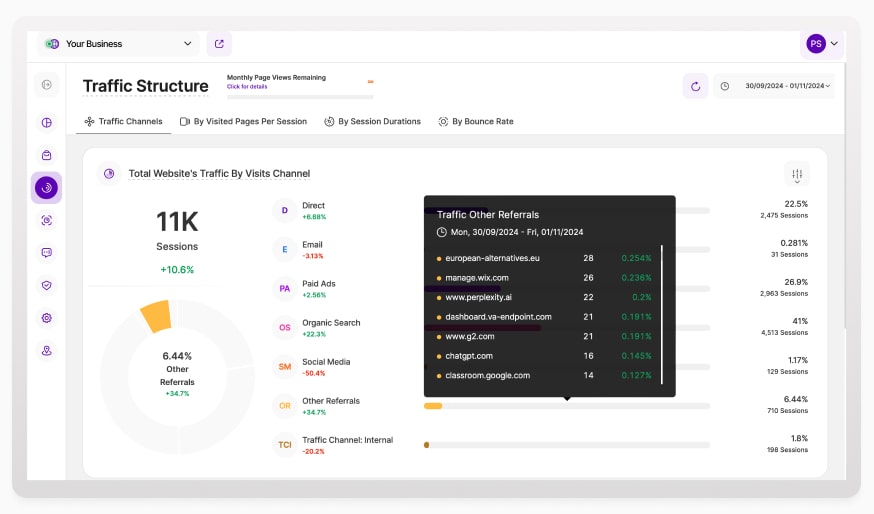Click the location pin sidebar icon
This screenshot has height=514, width=874.
pyautogui.click(x=46, y=351)
